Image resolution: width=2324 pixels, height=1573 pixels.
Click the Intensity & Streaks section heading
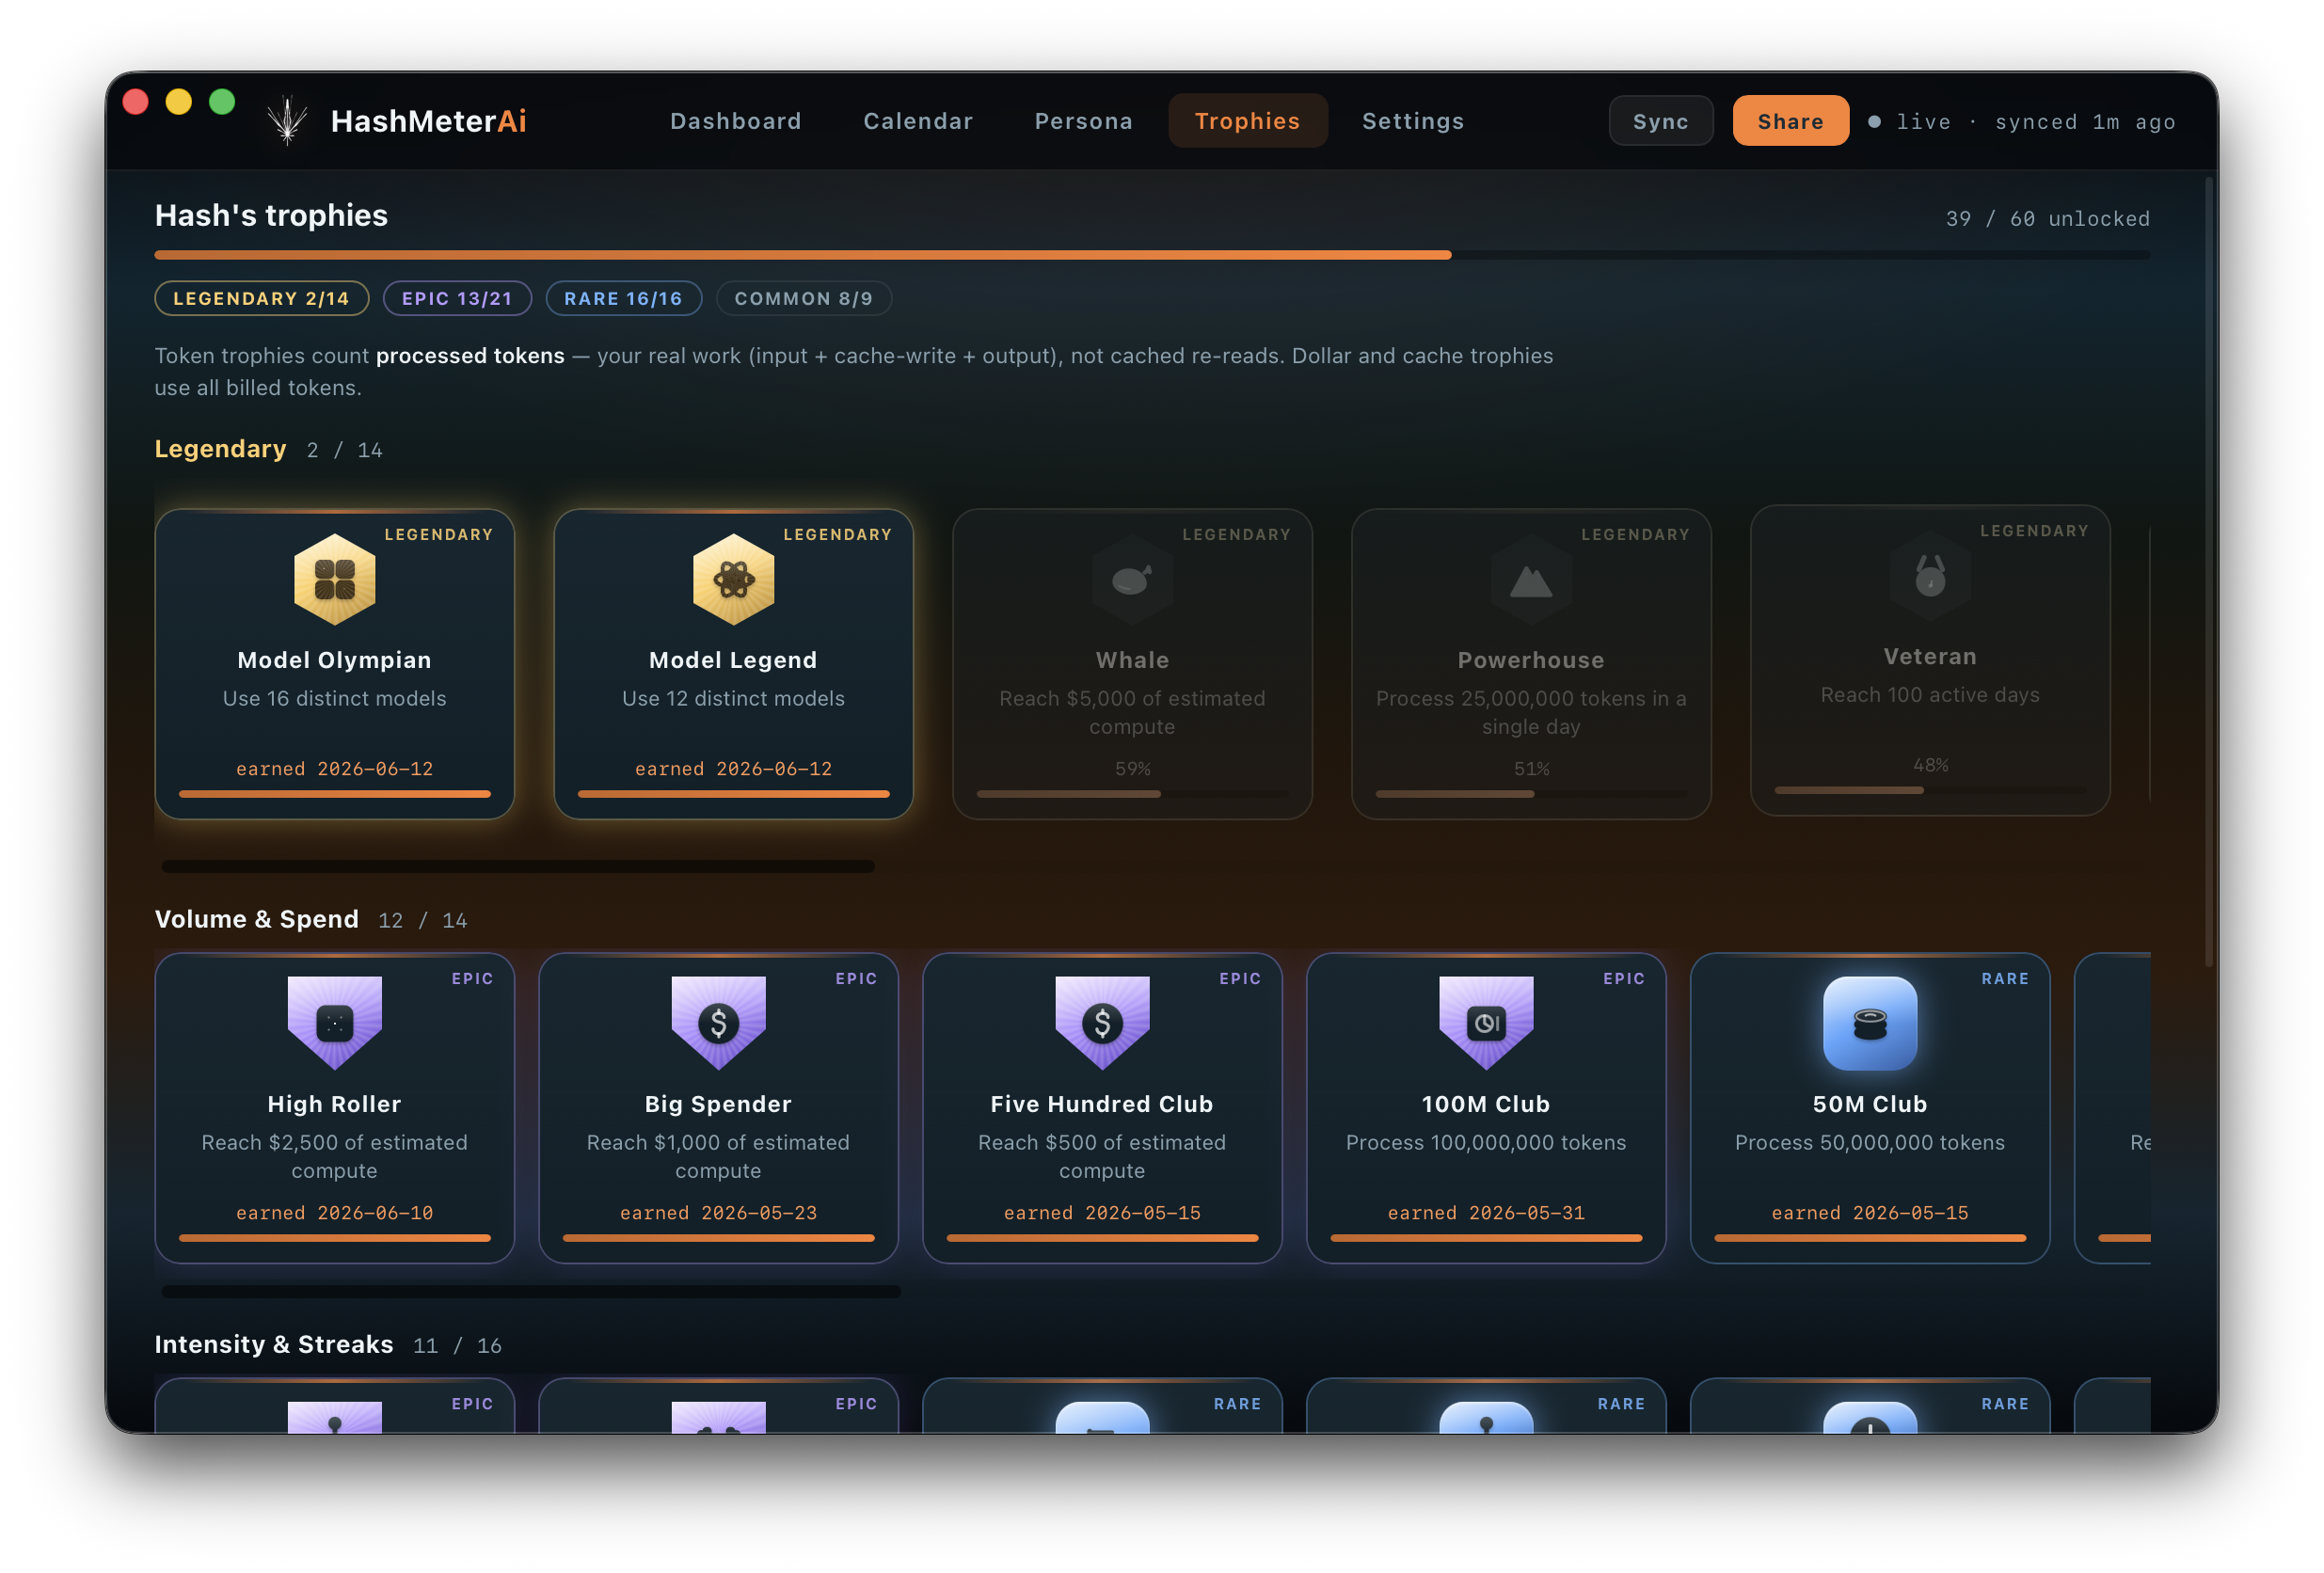coord(274,1344)
